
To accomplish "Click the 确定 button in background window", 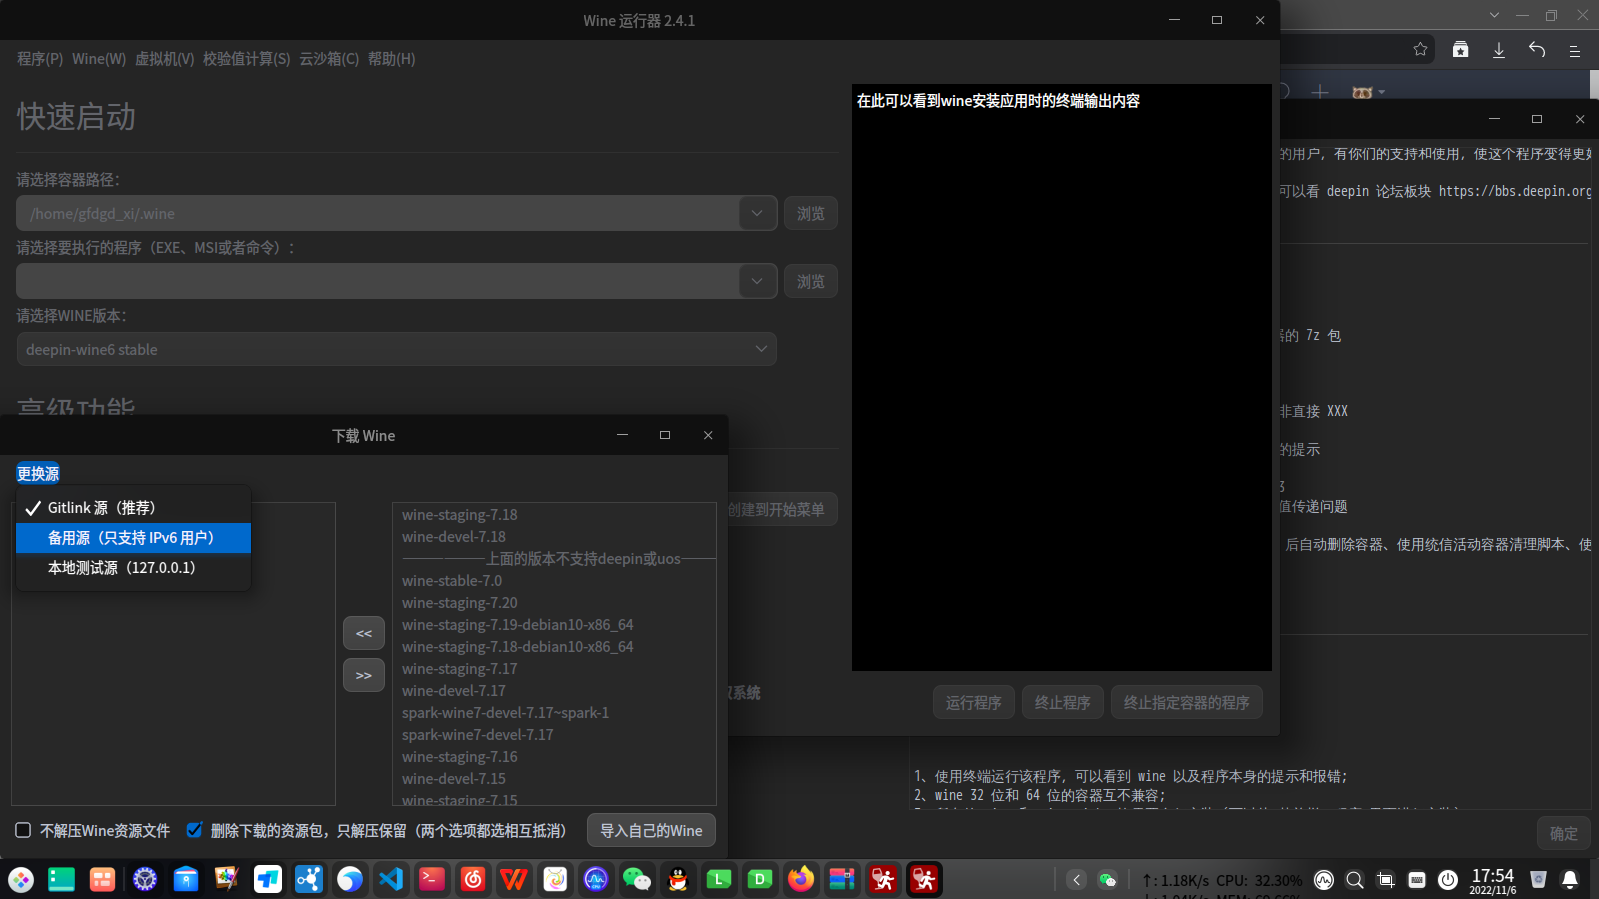I will 1564,833.
